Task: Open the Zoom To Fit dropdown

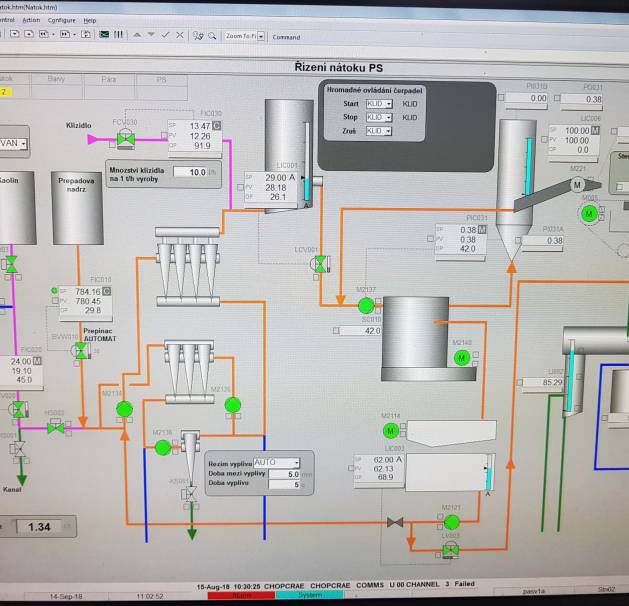Action: coord(261,36)
